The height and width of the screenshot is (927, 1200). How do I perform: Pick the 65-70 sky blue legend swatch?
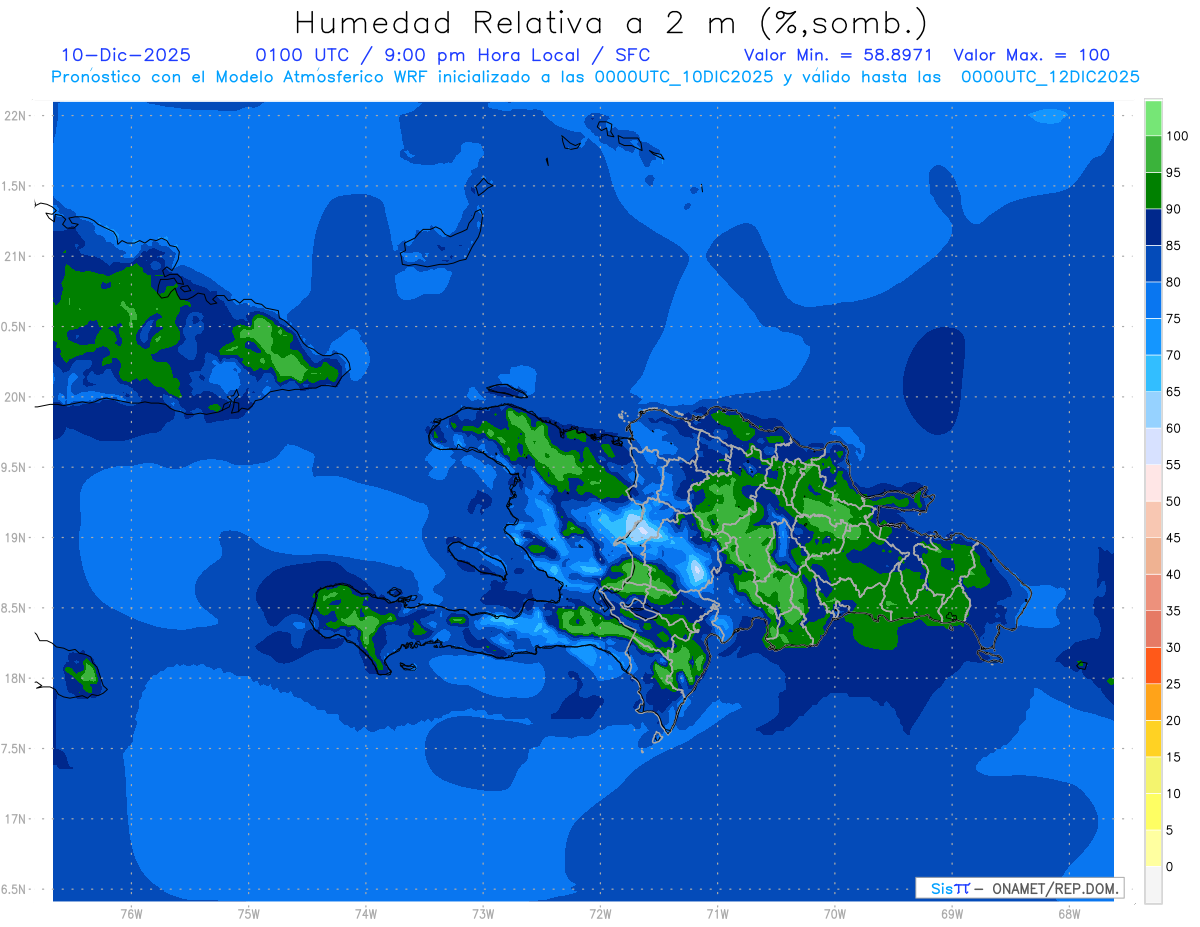point(1153,373)
